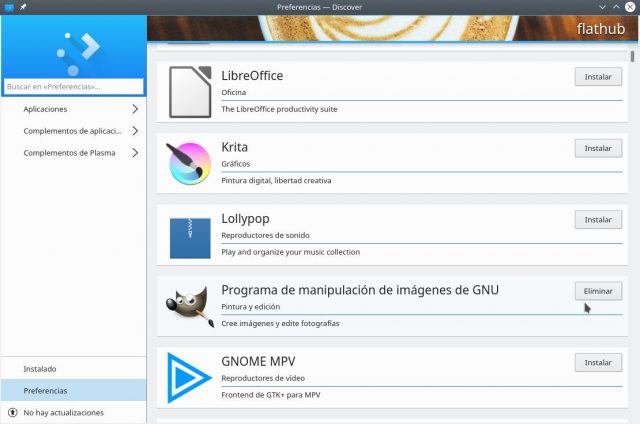The height and width of the screenshot is (424, 640).
Task: Click the GIMP mascot icon
Action: [190, 307]
